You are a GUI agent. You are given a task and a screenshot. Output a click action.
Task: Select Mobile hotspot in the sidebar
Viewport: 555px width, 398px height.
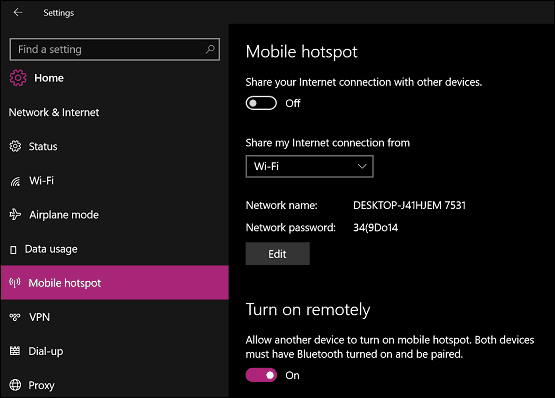[115, 283]
